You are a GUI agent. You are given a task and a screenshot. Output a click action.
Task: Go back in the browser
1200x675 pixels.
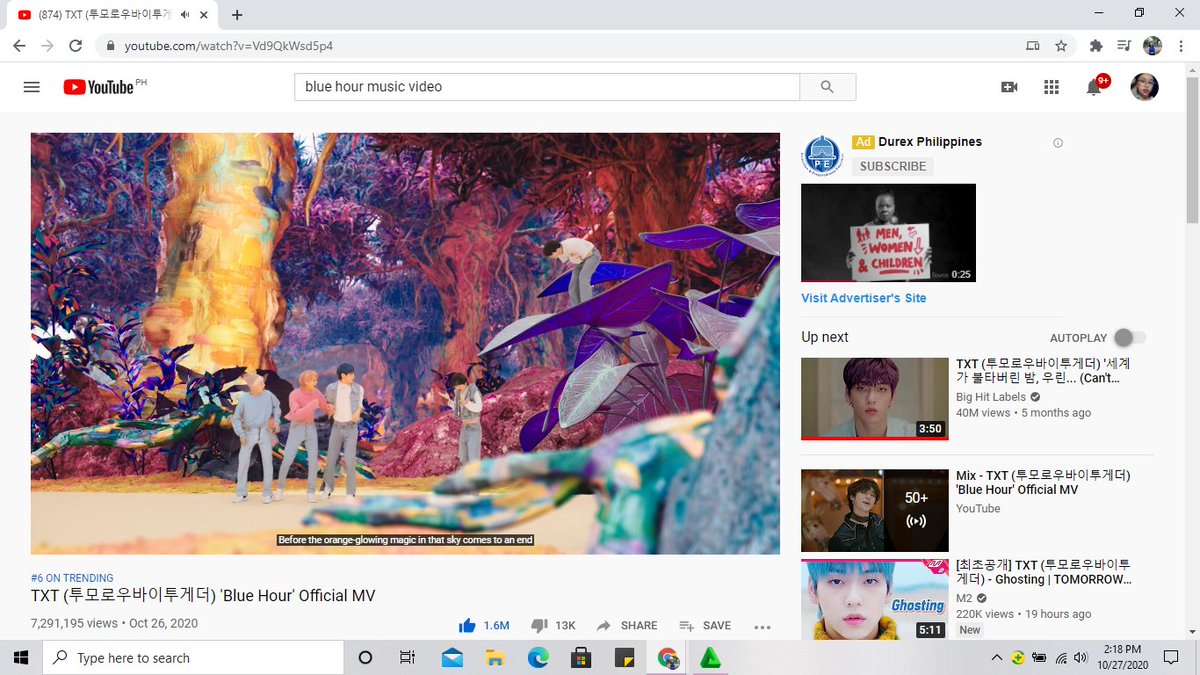pyautogui.click(x=20, y=46)
